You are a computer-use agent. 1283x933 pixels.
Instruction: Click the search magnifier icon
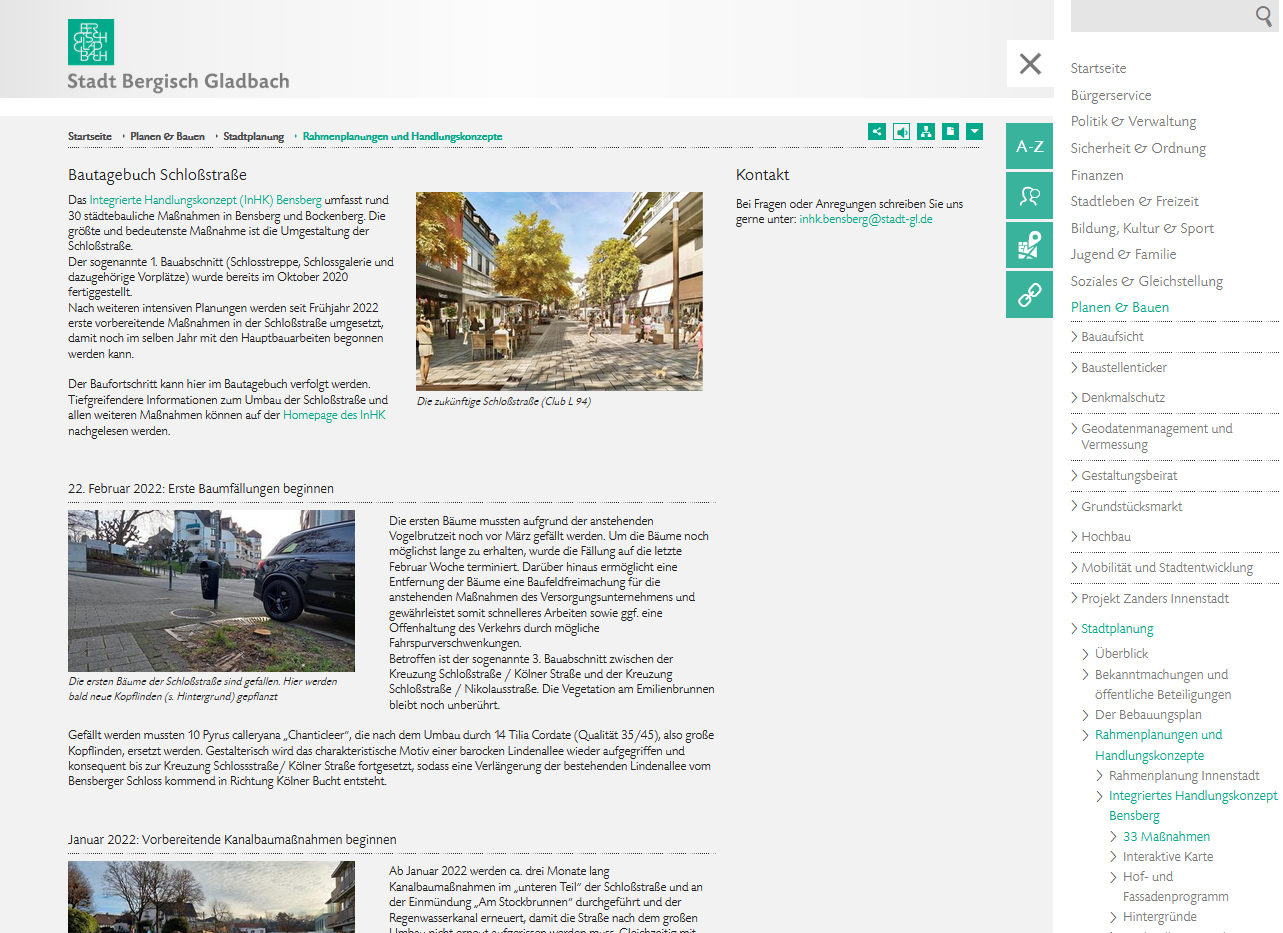click(x=1264, y=15)
